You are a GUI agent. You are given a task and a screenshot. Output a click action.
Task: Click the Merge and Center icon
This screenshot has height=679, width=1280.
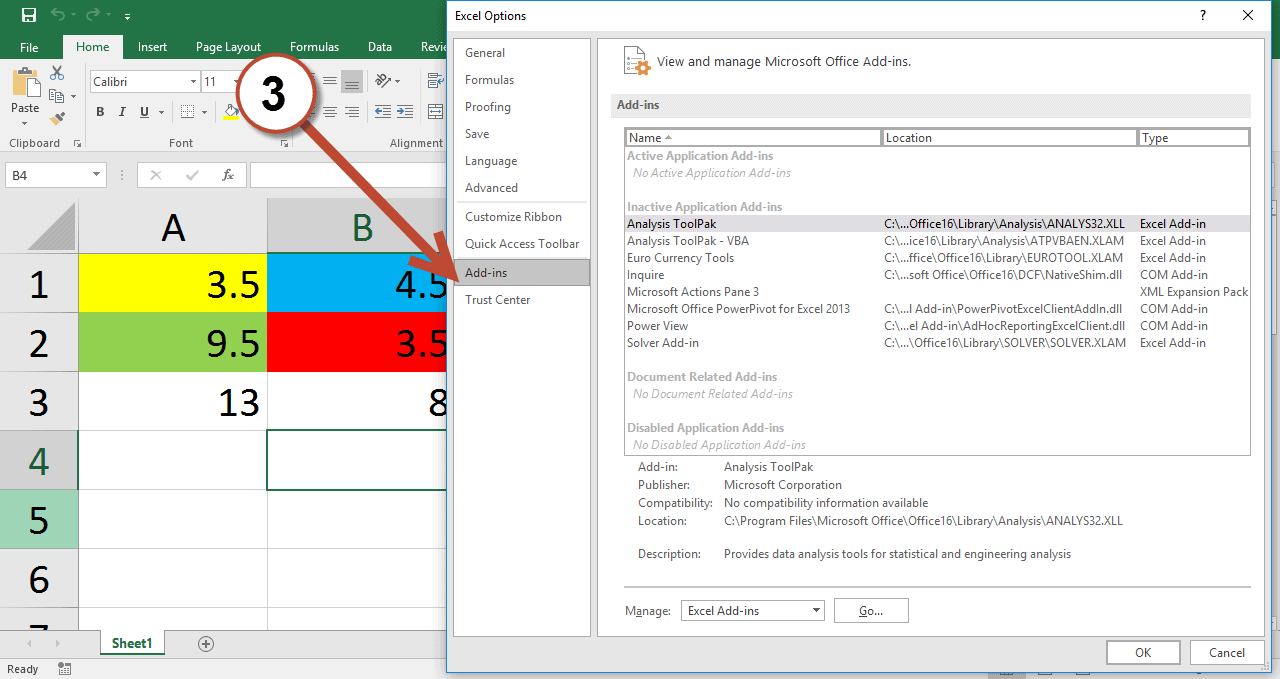pyautogui.click(x=436, y=112)
